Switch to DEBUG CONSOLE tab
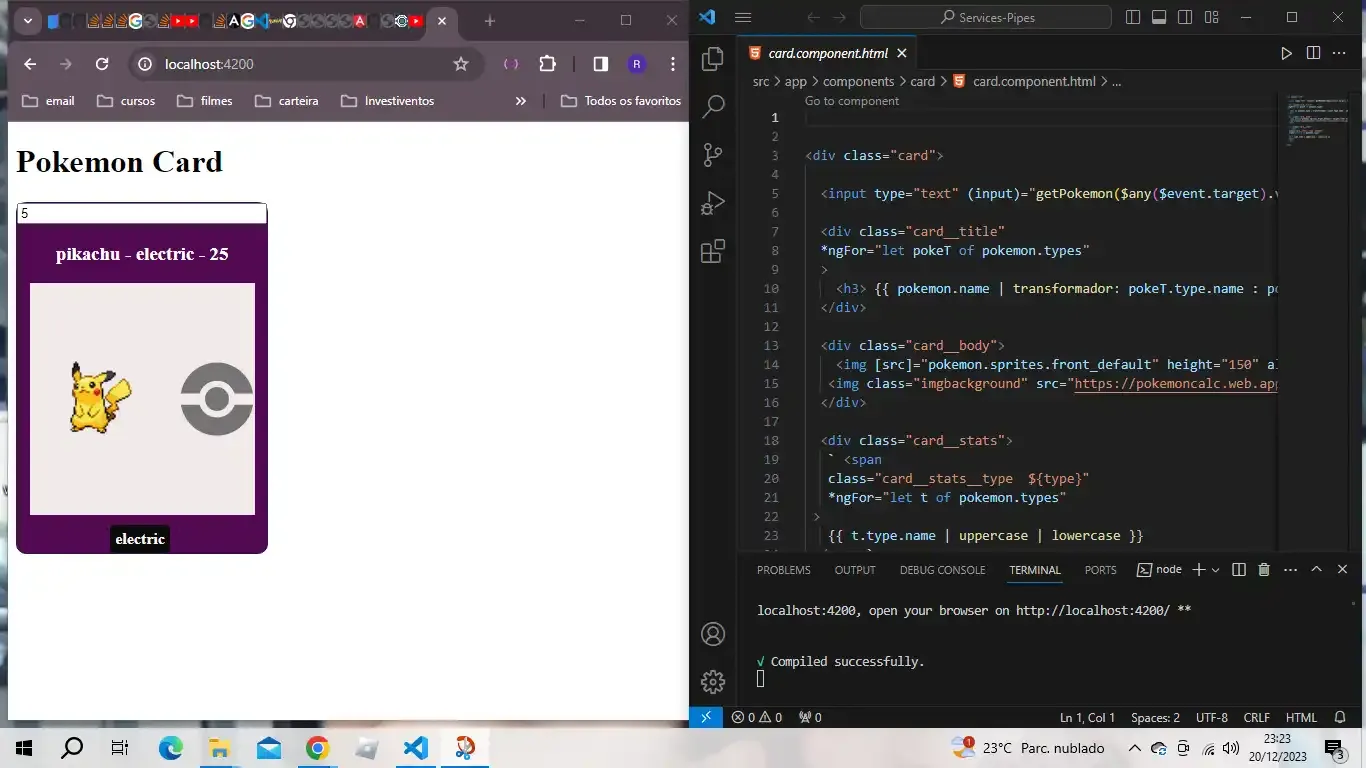Image resolution: width=1366 pixels, height=768 pixels. tap(942, 570)
